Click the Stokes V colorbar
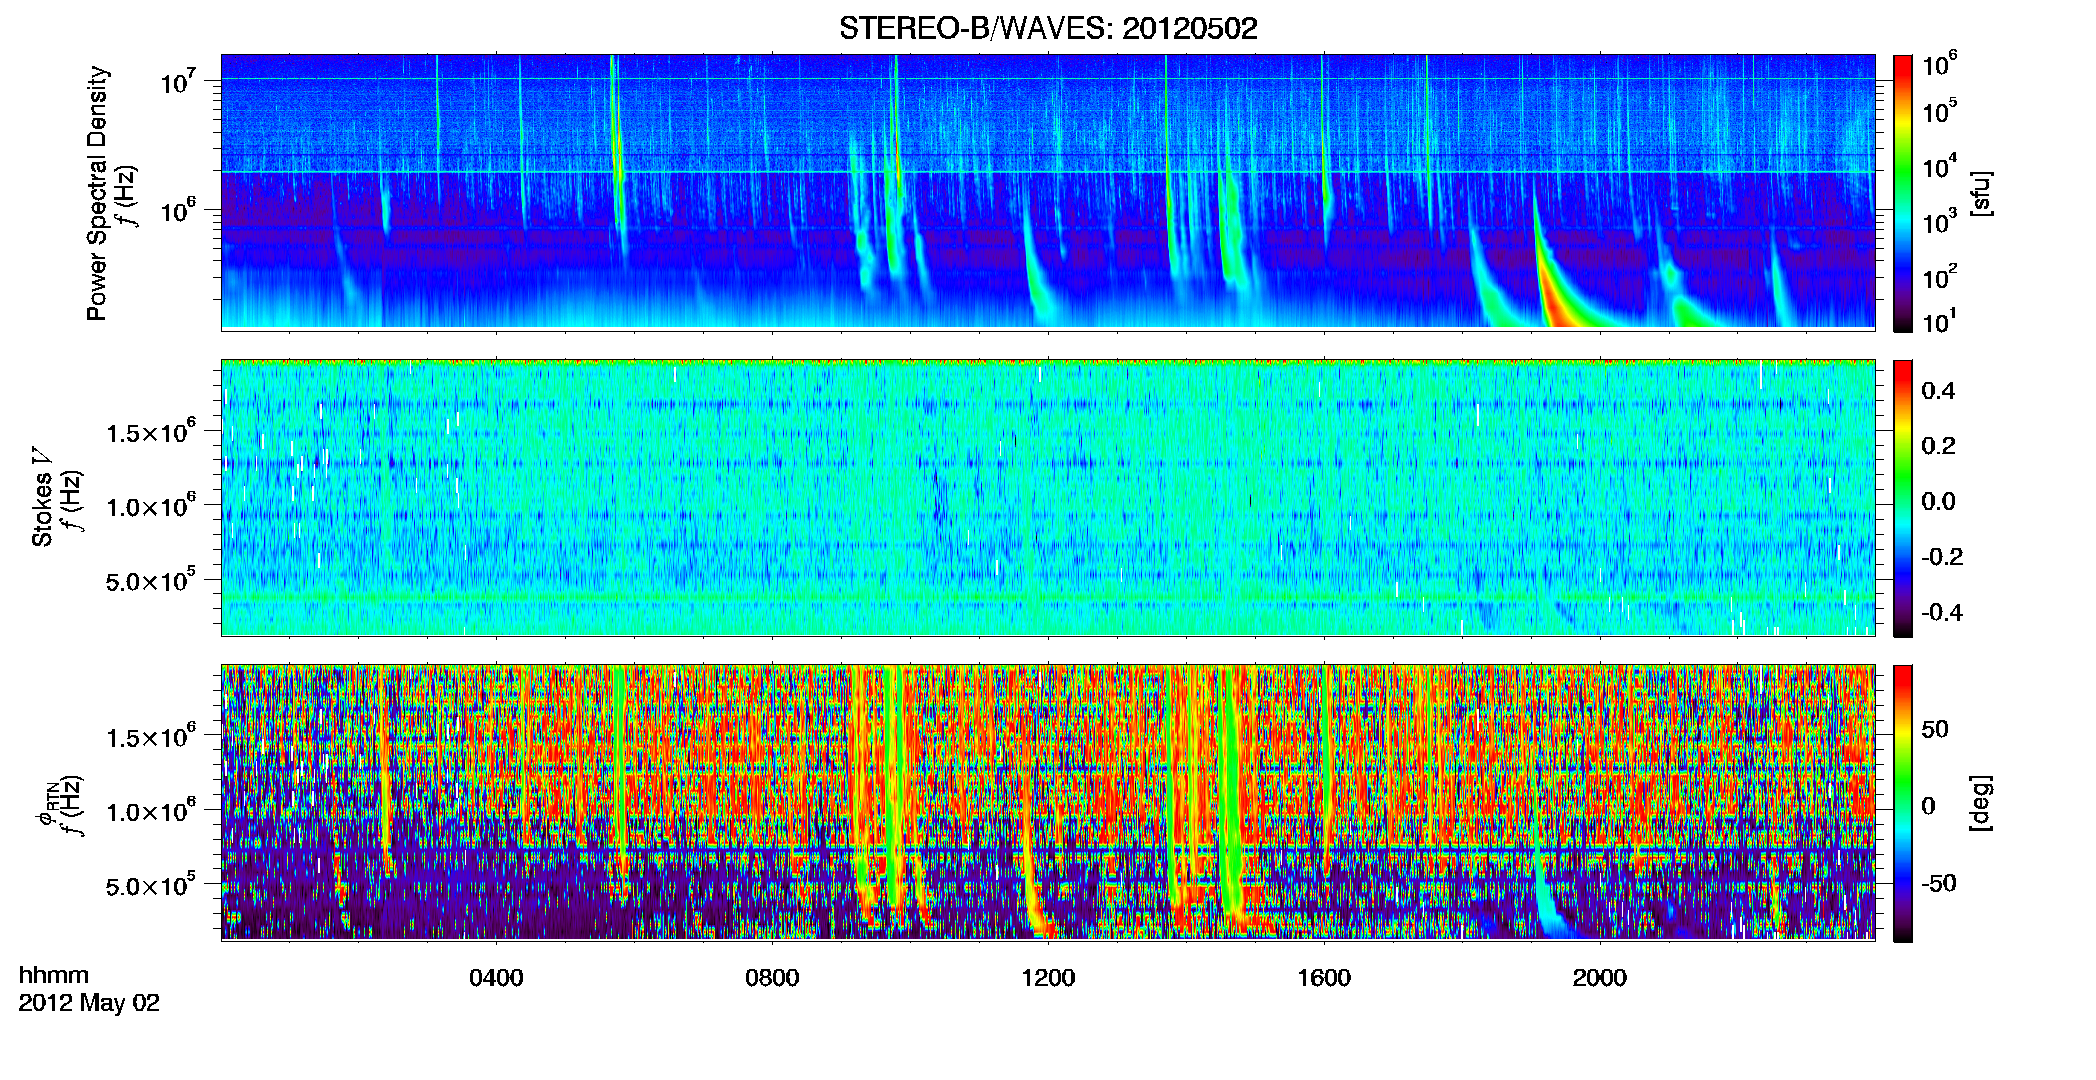 [1903, 498]
